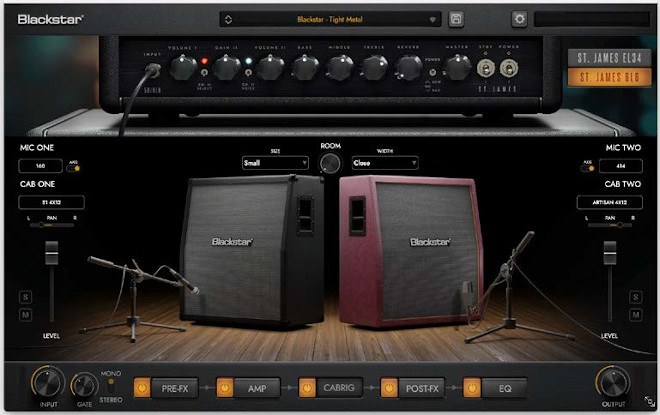660x415 pixels.
Task: Click the PRE-FX power icon
Action: coord(141,386)
